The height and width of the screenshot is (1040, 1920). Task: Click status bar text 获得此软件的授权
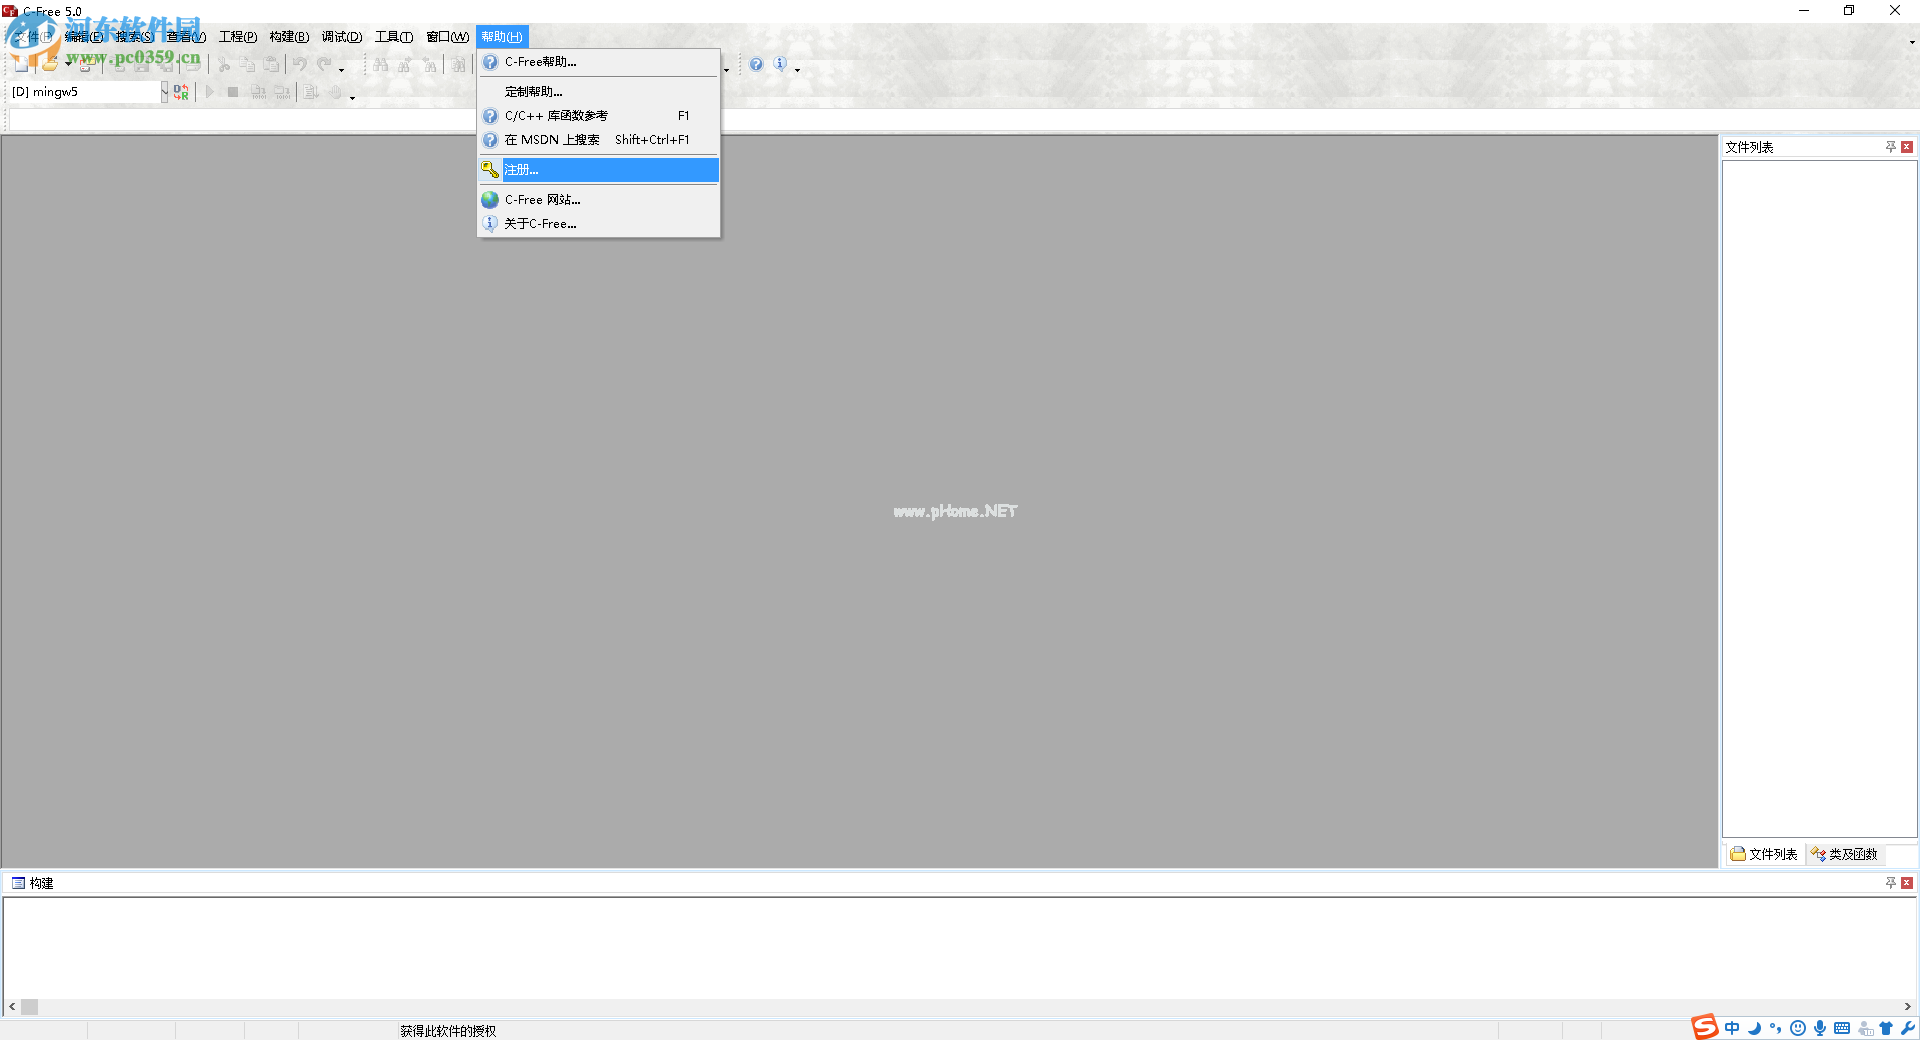click(448, 1031)
